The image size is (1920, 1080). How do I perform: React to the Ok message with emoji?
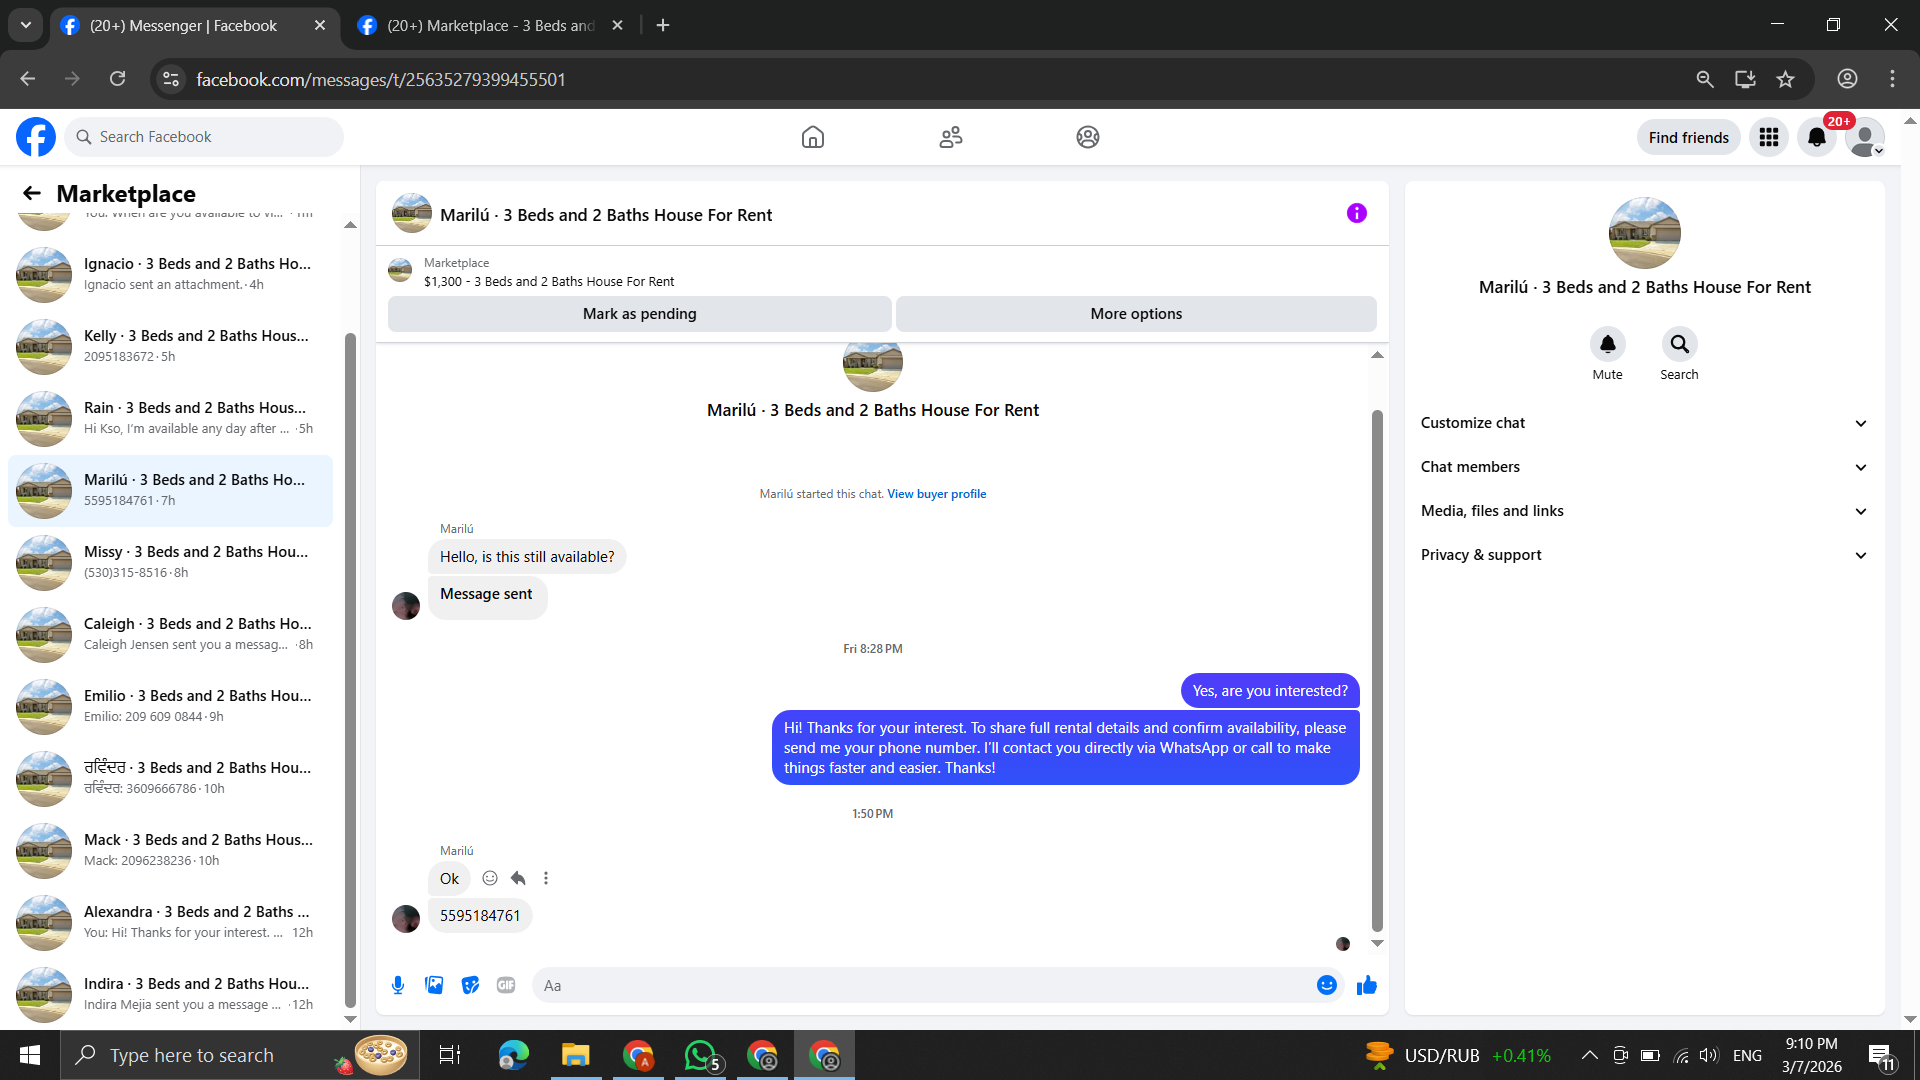click(x=490, y=878)
